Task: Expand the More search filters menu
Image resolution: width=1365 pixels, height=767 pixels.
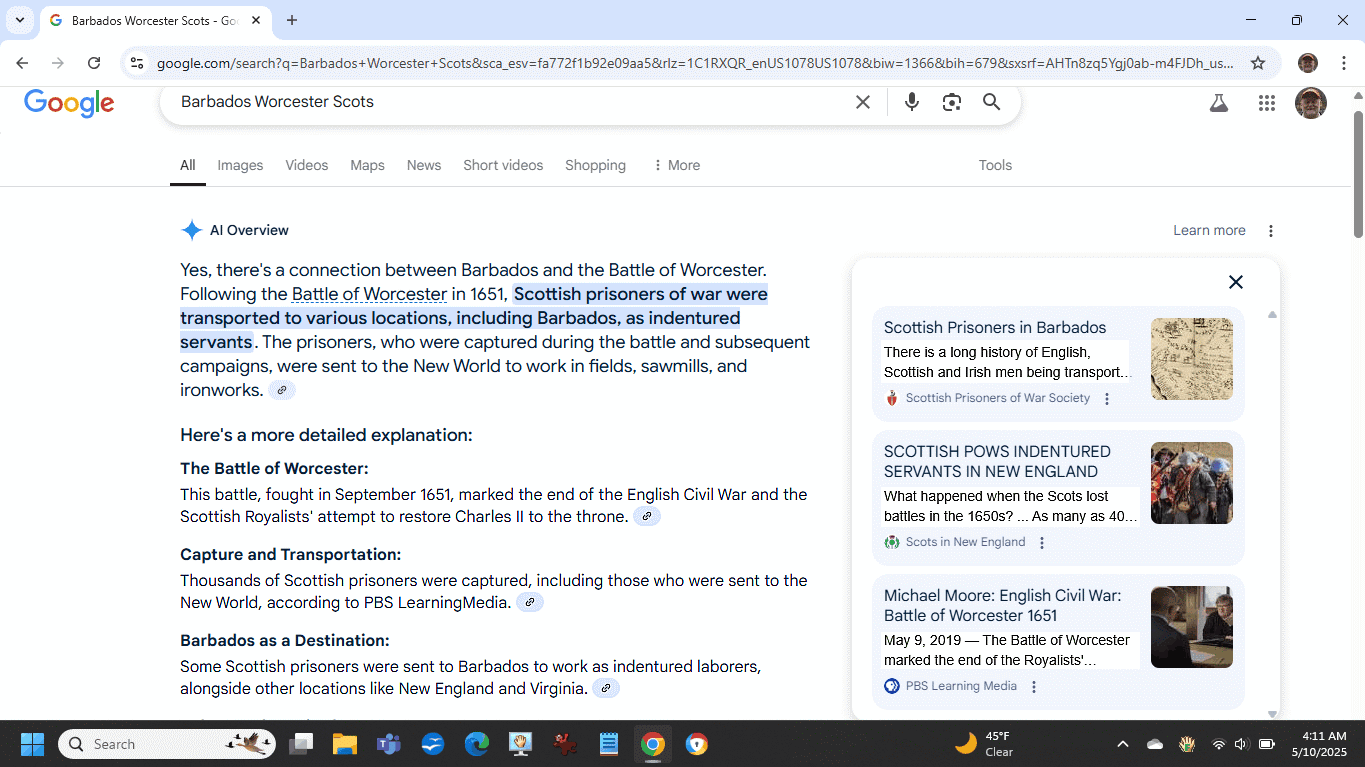Action: coord(676,166)
